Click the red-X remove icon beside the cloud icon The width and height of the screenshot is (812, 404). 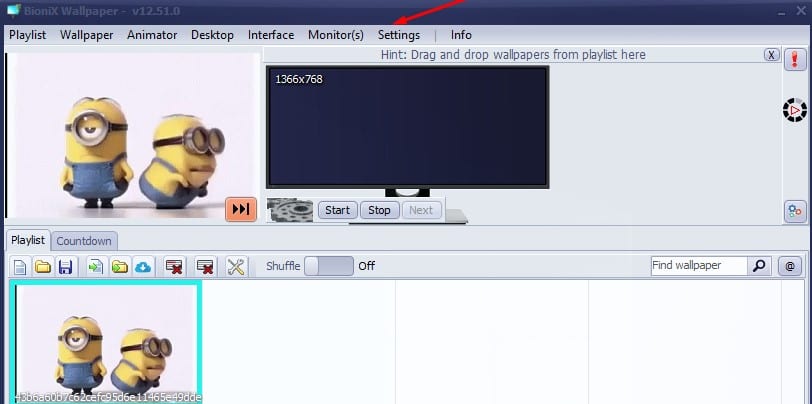[174, 267]
